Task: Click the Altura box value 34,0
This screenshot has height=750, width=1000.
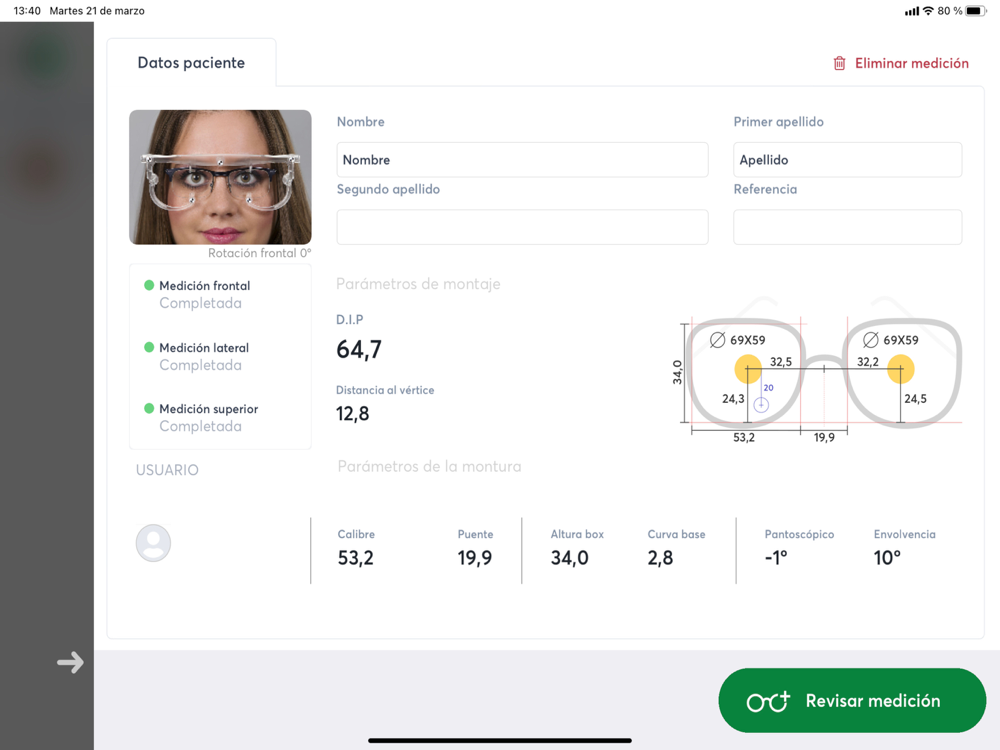Action: (x=570, y=558)
